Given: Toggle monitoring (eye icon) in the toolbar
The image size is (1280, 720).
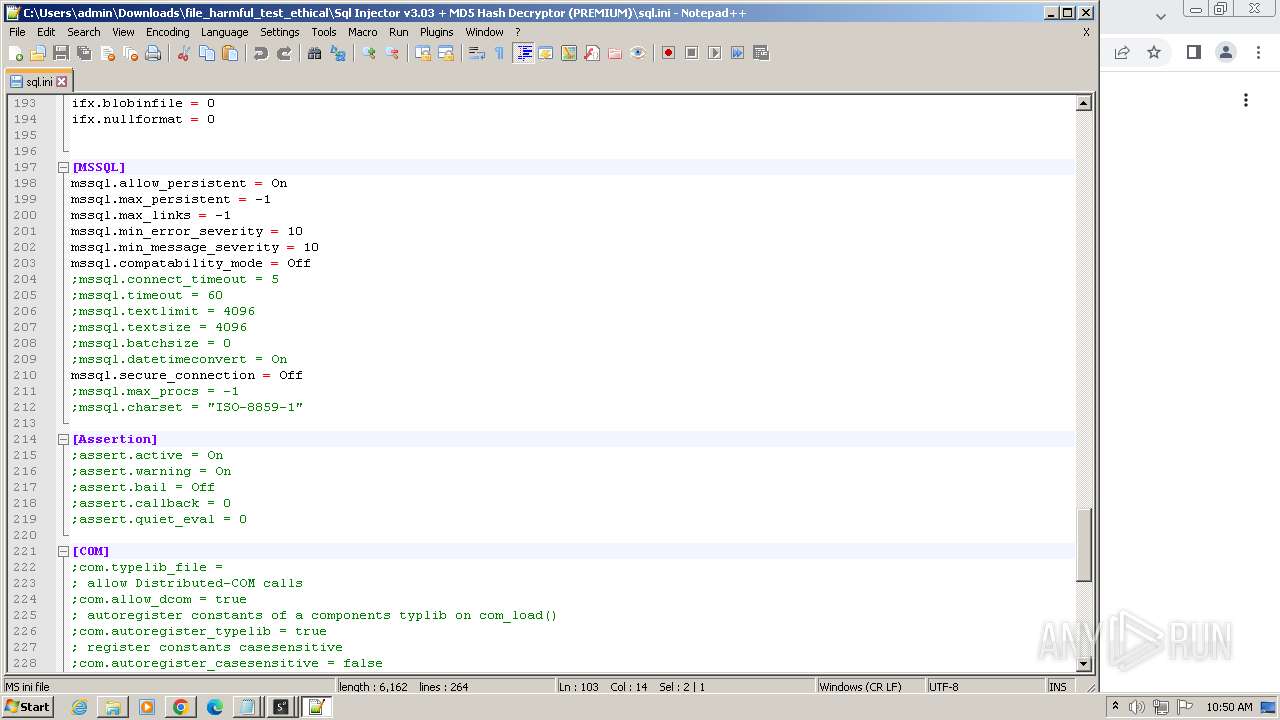Looking at the screenshot, I should (x=638, y=53).
